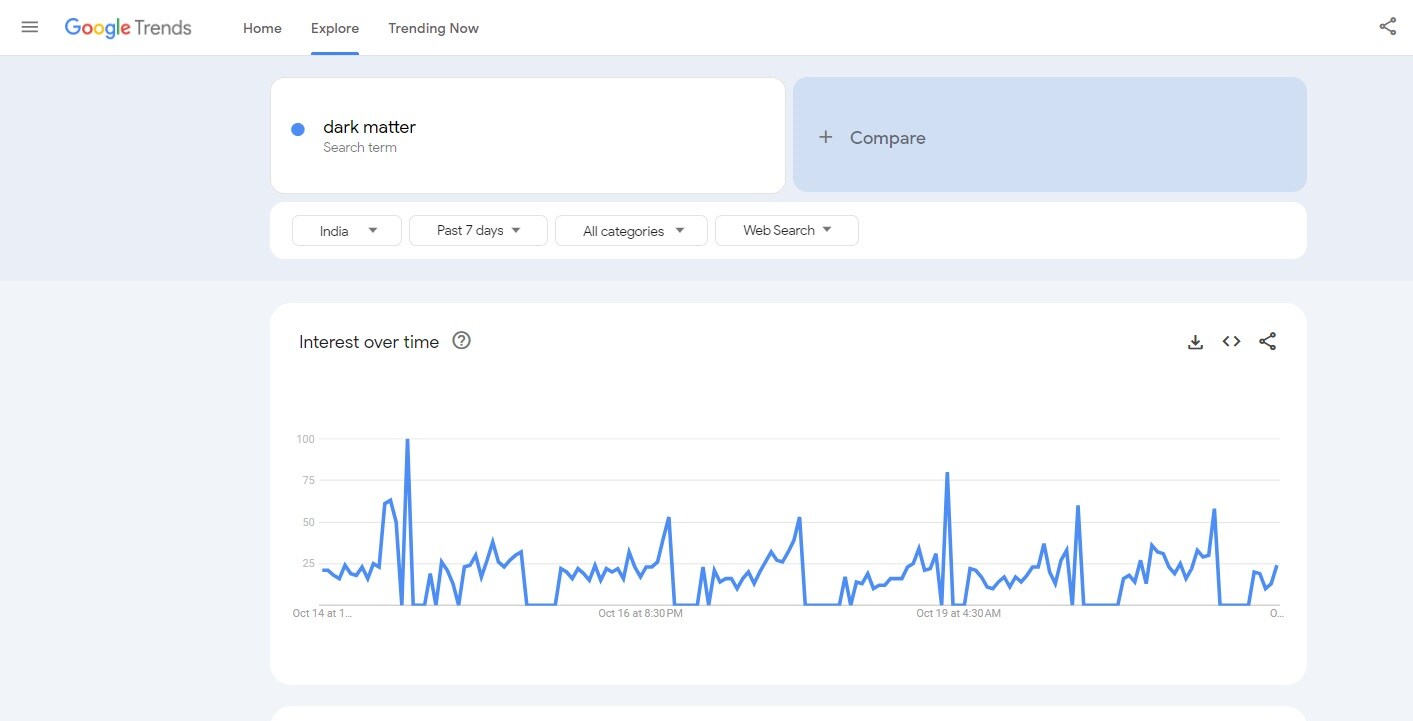This screenshot has height=721, width=1413.
Task: Edit the dark matter search term
Action: pos(369,128)
